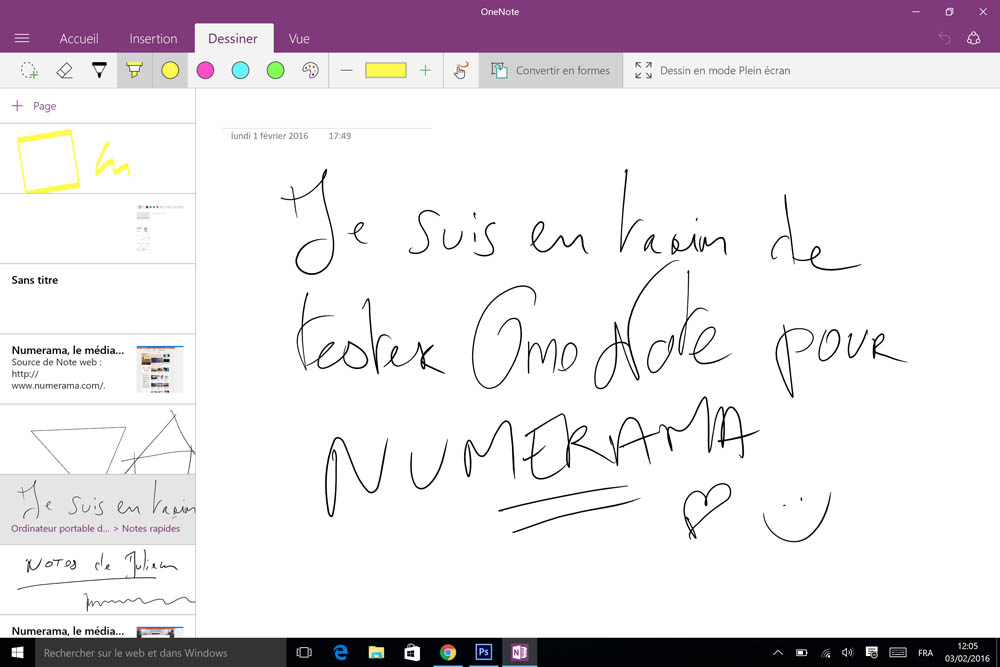The height and width of the screenshot is (667, 1000).
Task: Toggle drawing with touch or mouse
Action: point(461,70)
